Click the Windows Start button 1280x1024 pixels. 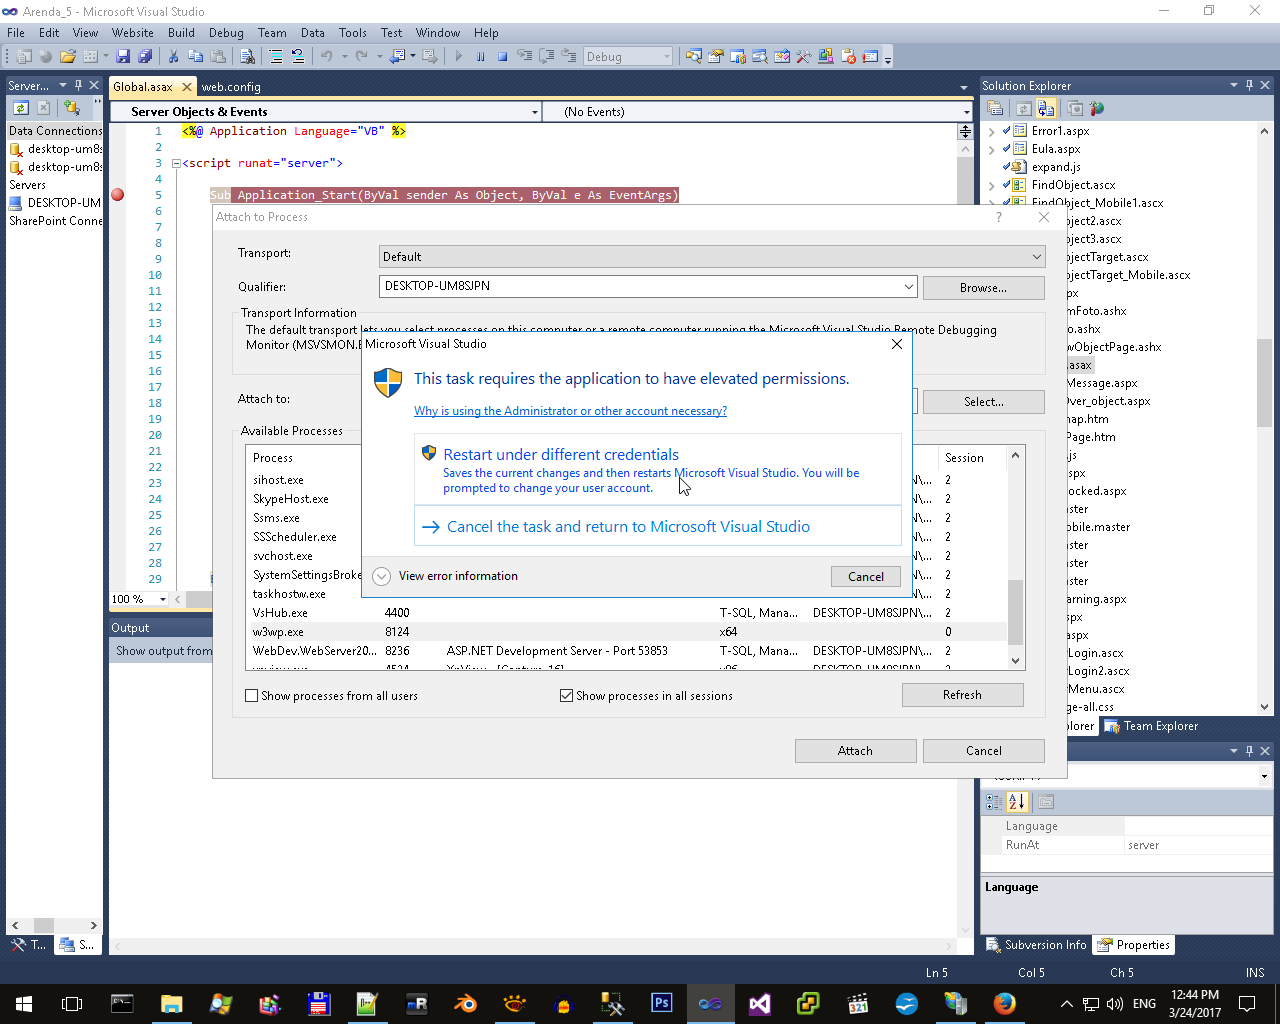click(x=24, y=1003)
